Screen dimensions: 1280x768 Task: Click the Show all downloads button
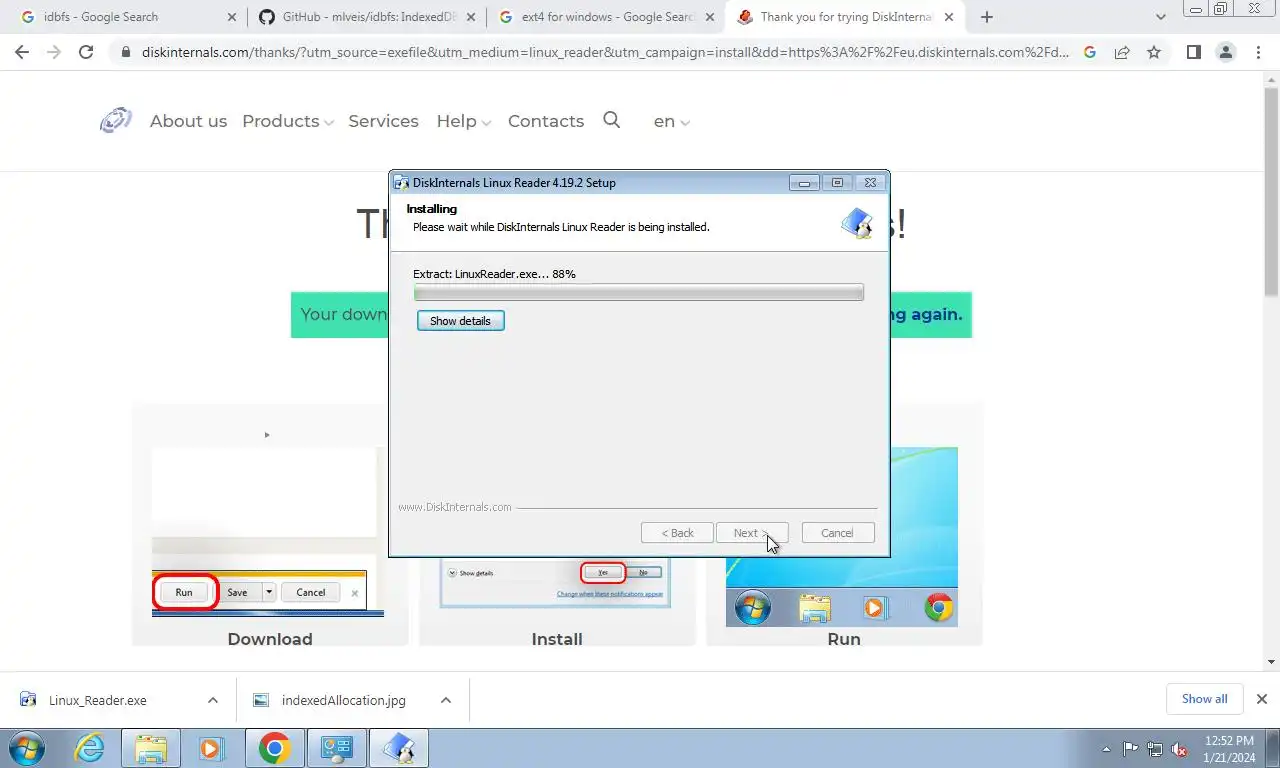[x=1204, y=699]
